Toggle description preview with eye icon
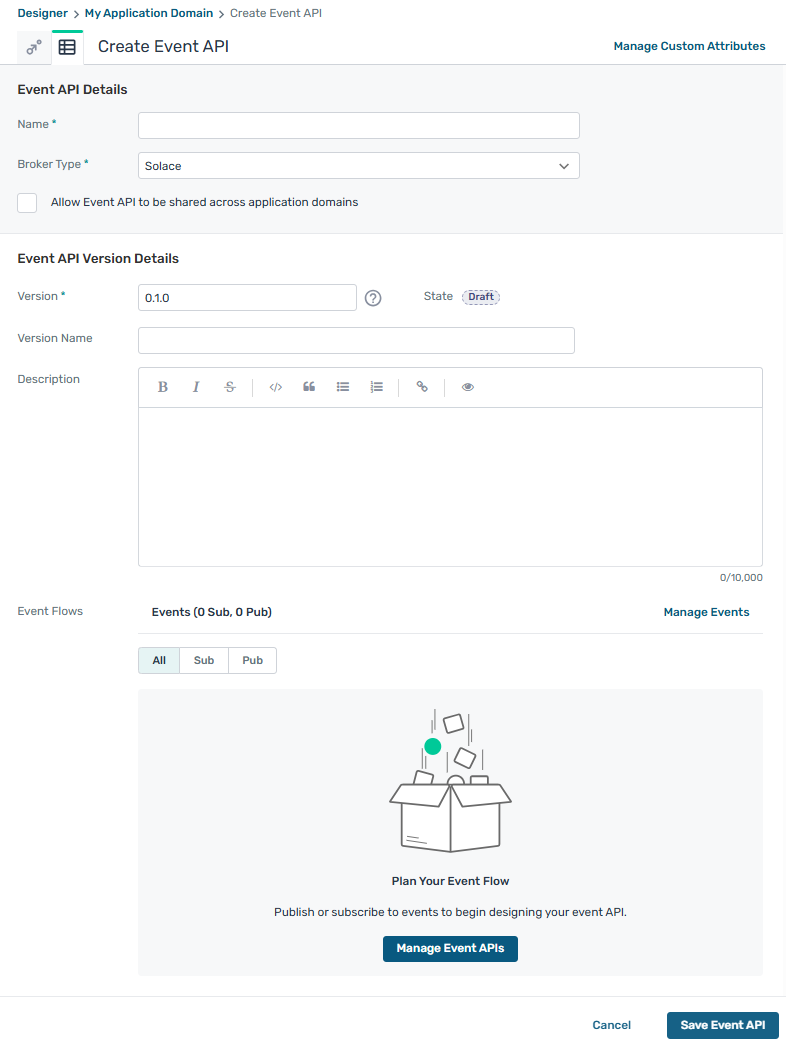Screen dimensions: 786x1047 click(x=468, y=387)
